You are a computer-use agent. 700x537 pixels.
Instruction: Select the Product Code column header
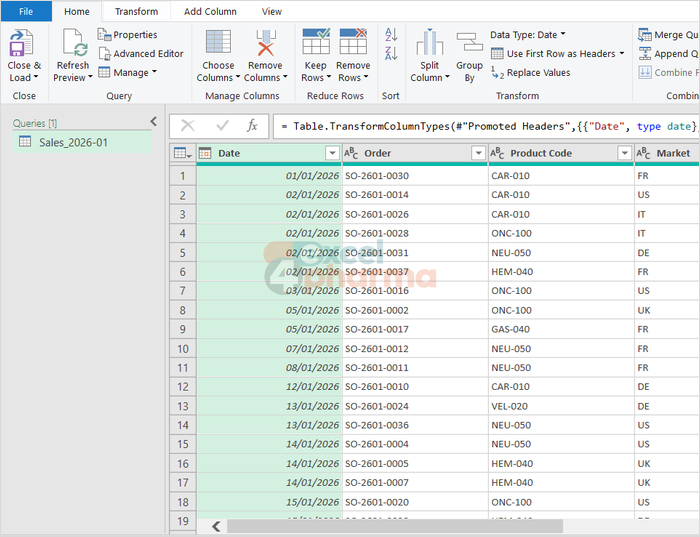click(561, 153)
